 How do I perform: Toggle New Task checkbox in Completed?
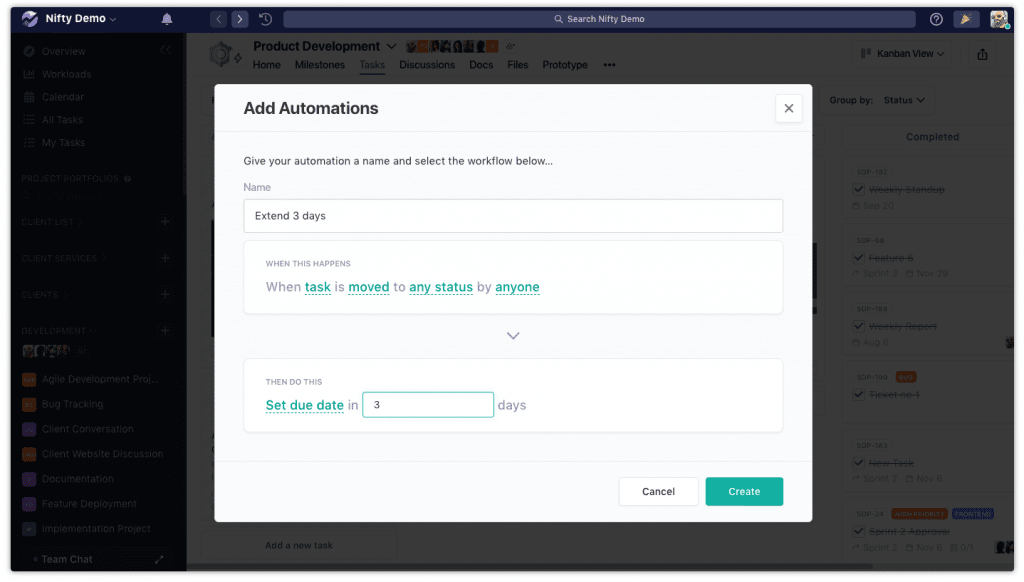tap(859, 462)
